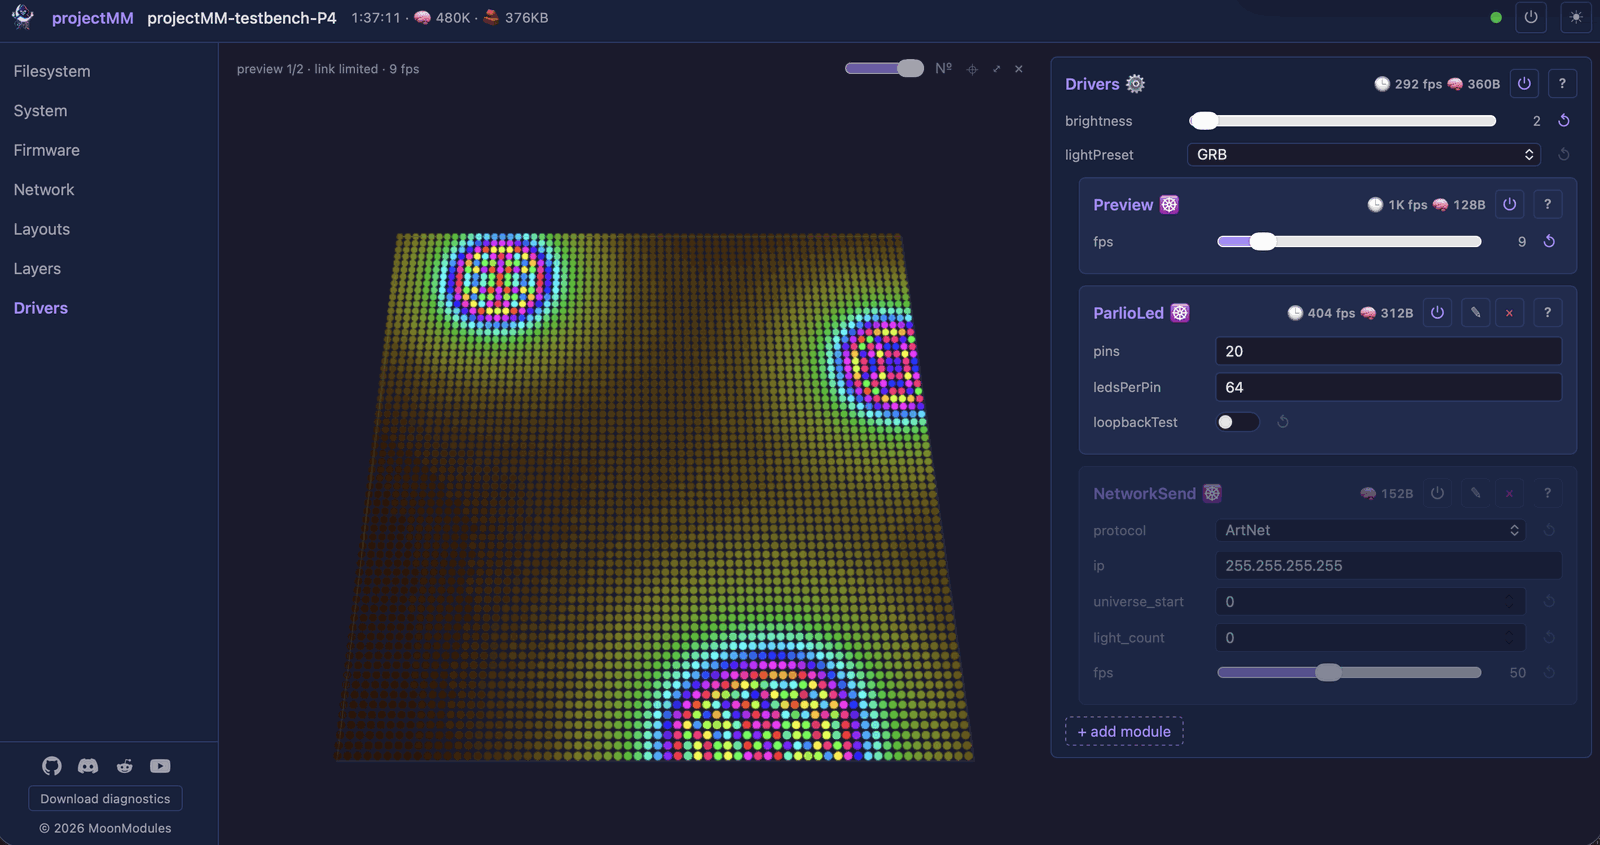Image resolution: width=1600 pixels, height=845 pixels.
Task: Close the preview pane
Action: (x=1019, y=69)
